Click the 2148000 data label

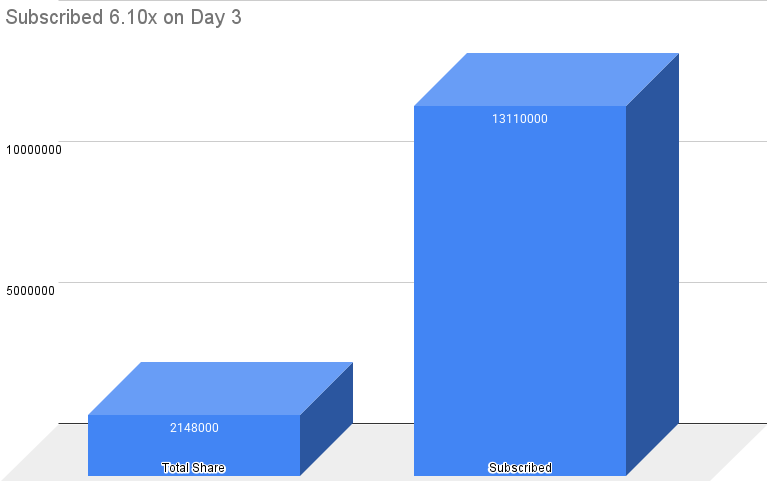(194, 428)
